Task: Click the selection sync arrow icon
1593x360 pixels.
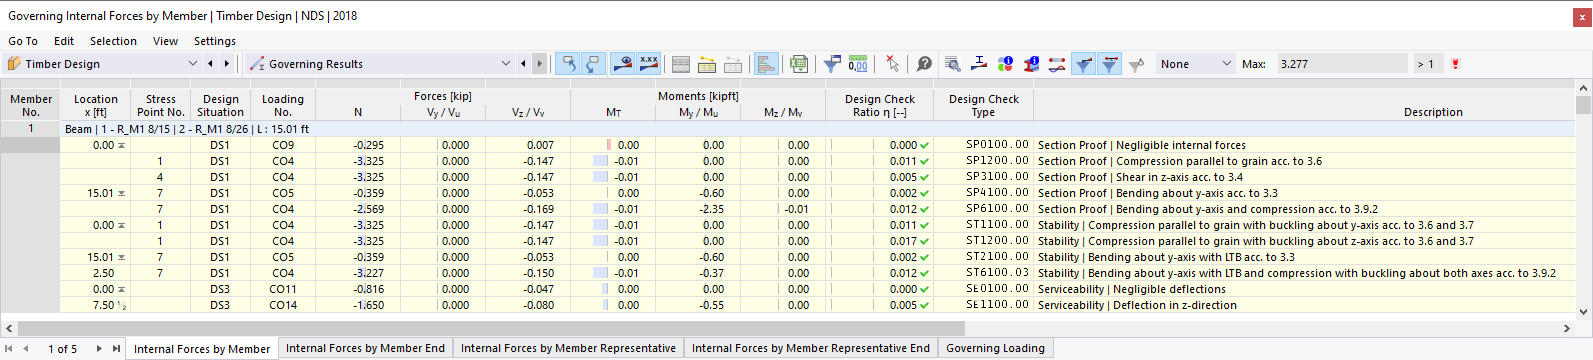Action: (x=569, y=64)
